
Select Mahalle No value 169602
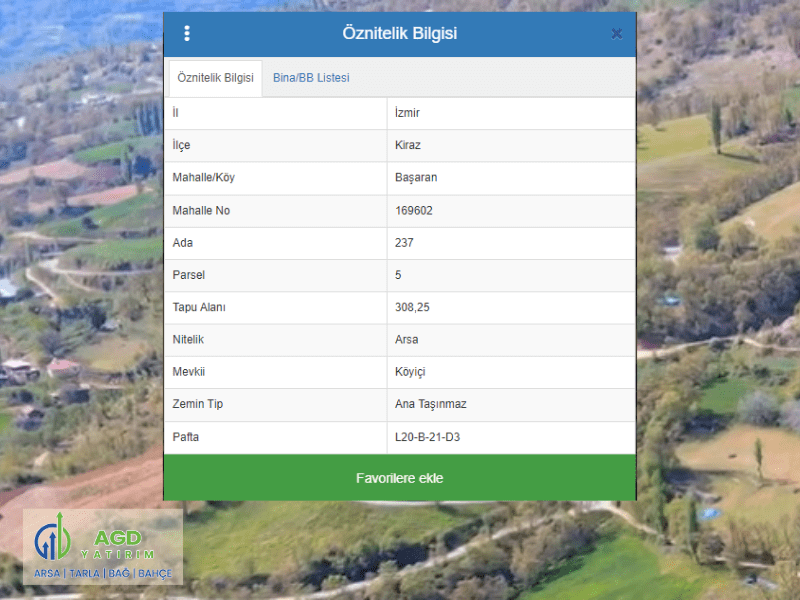pyautogui.click(x=414, y=210)
